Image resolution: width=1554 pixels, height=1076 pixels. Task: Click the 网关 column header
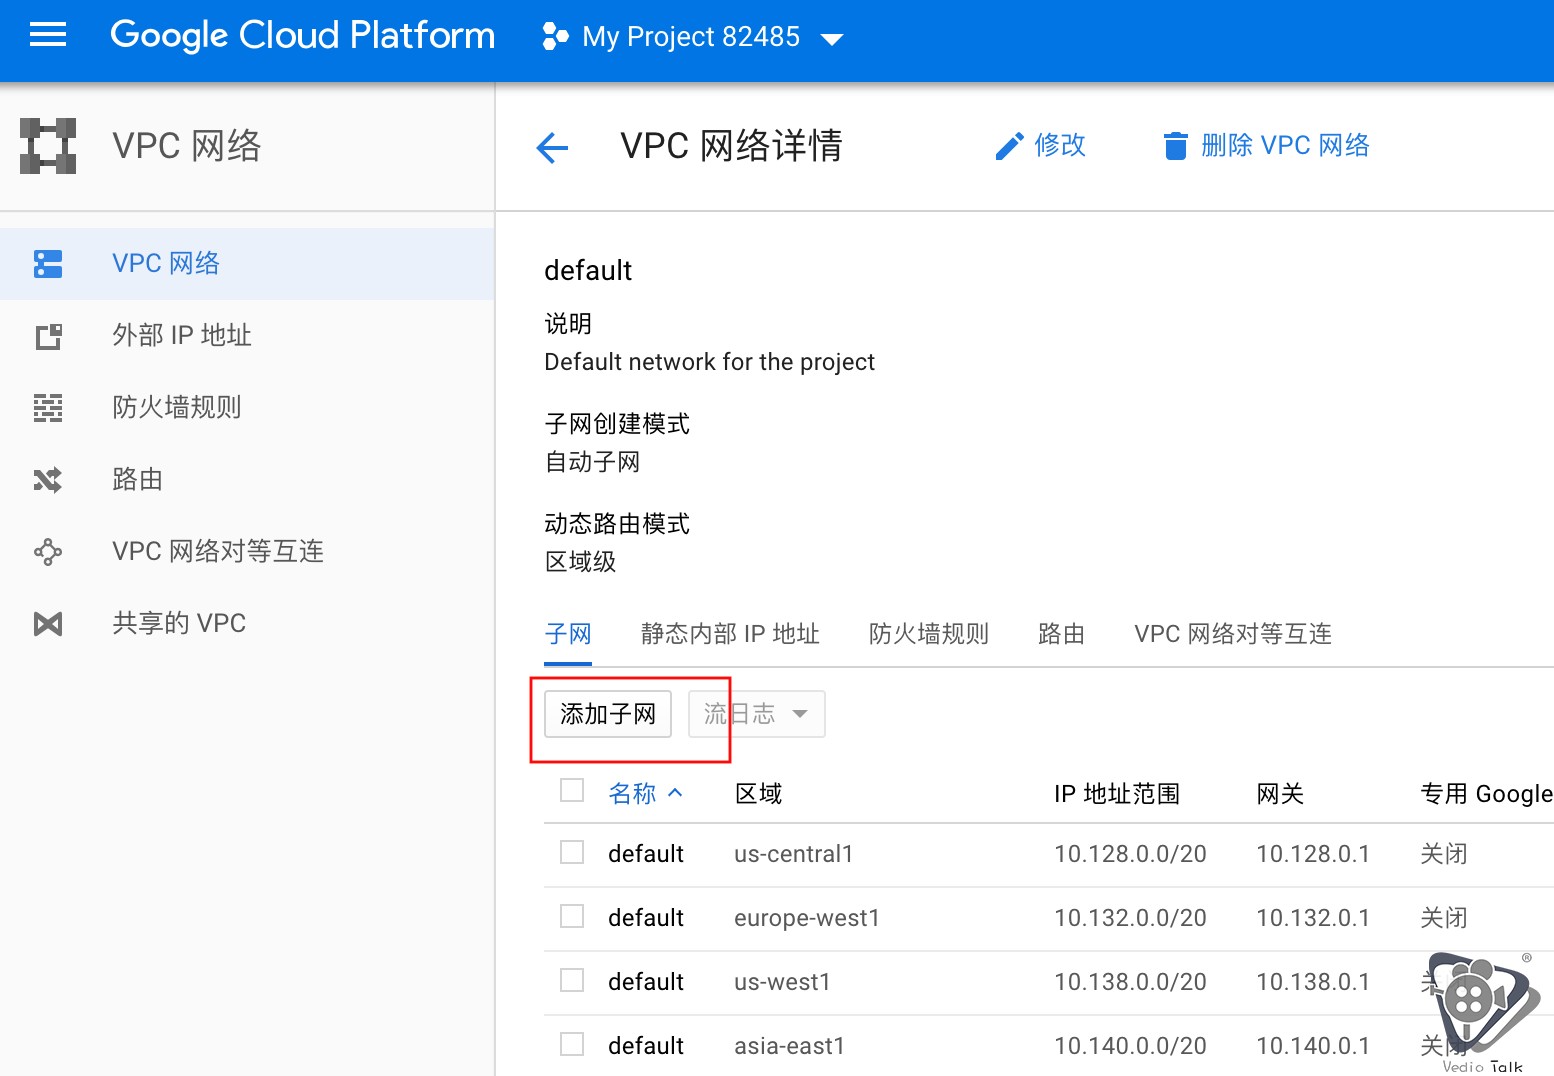(1280, 794)
